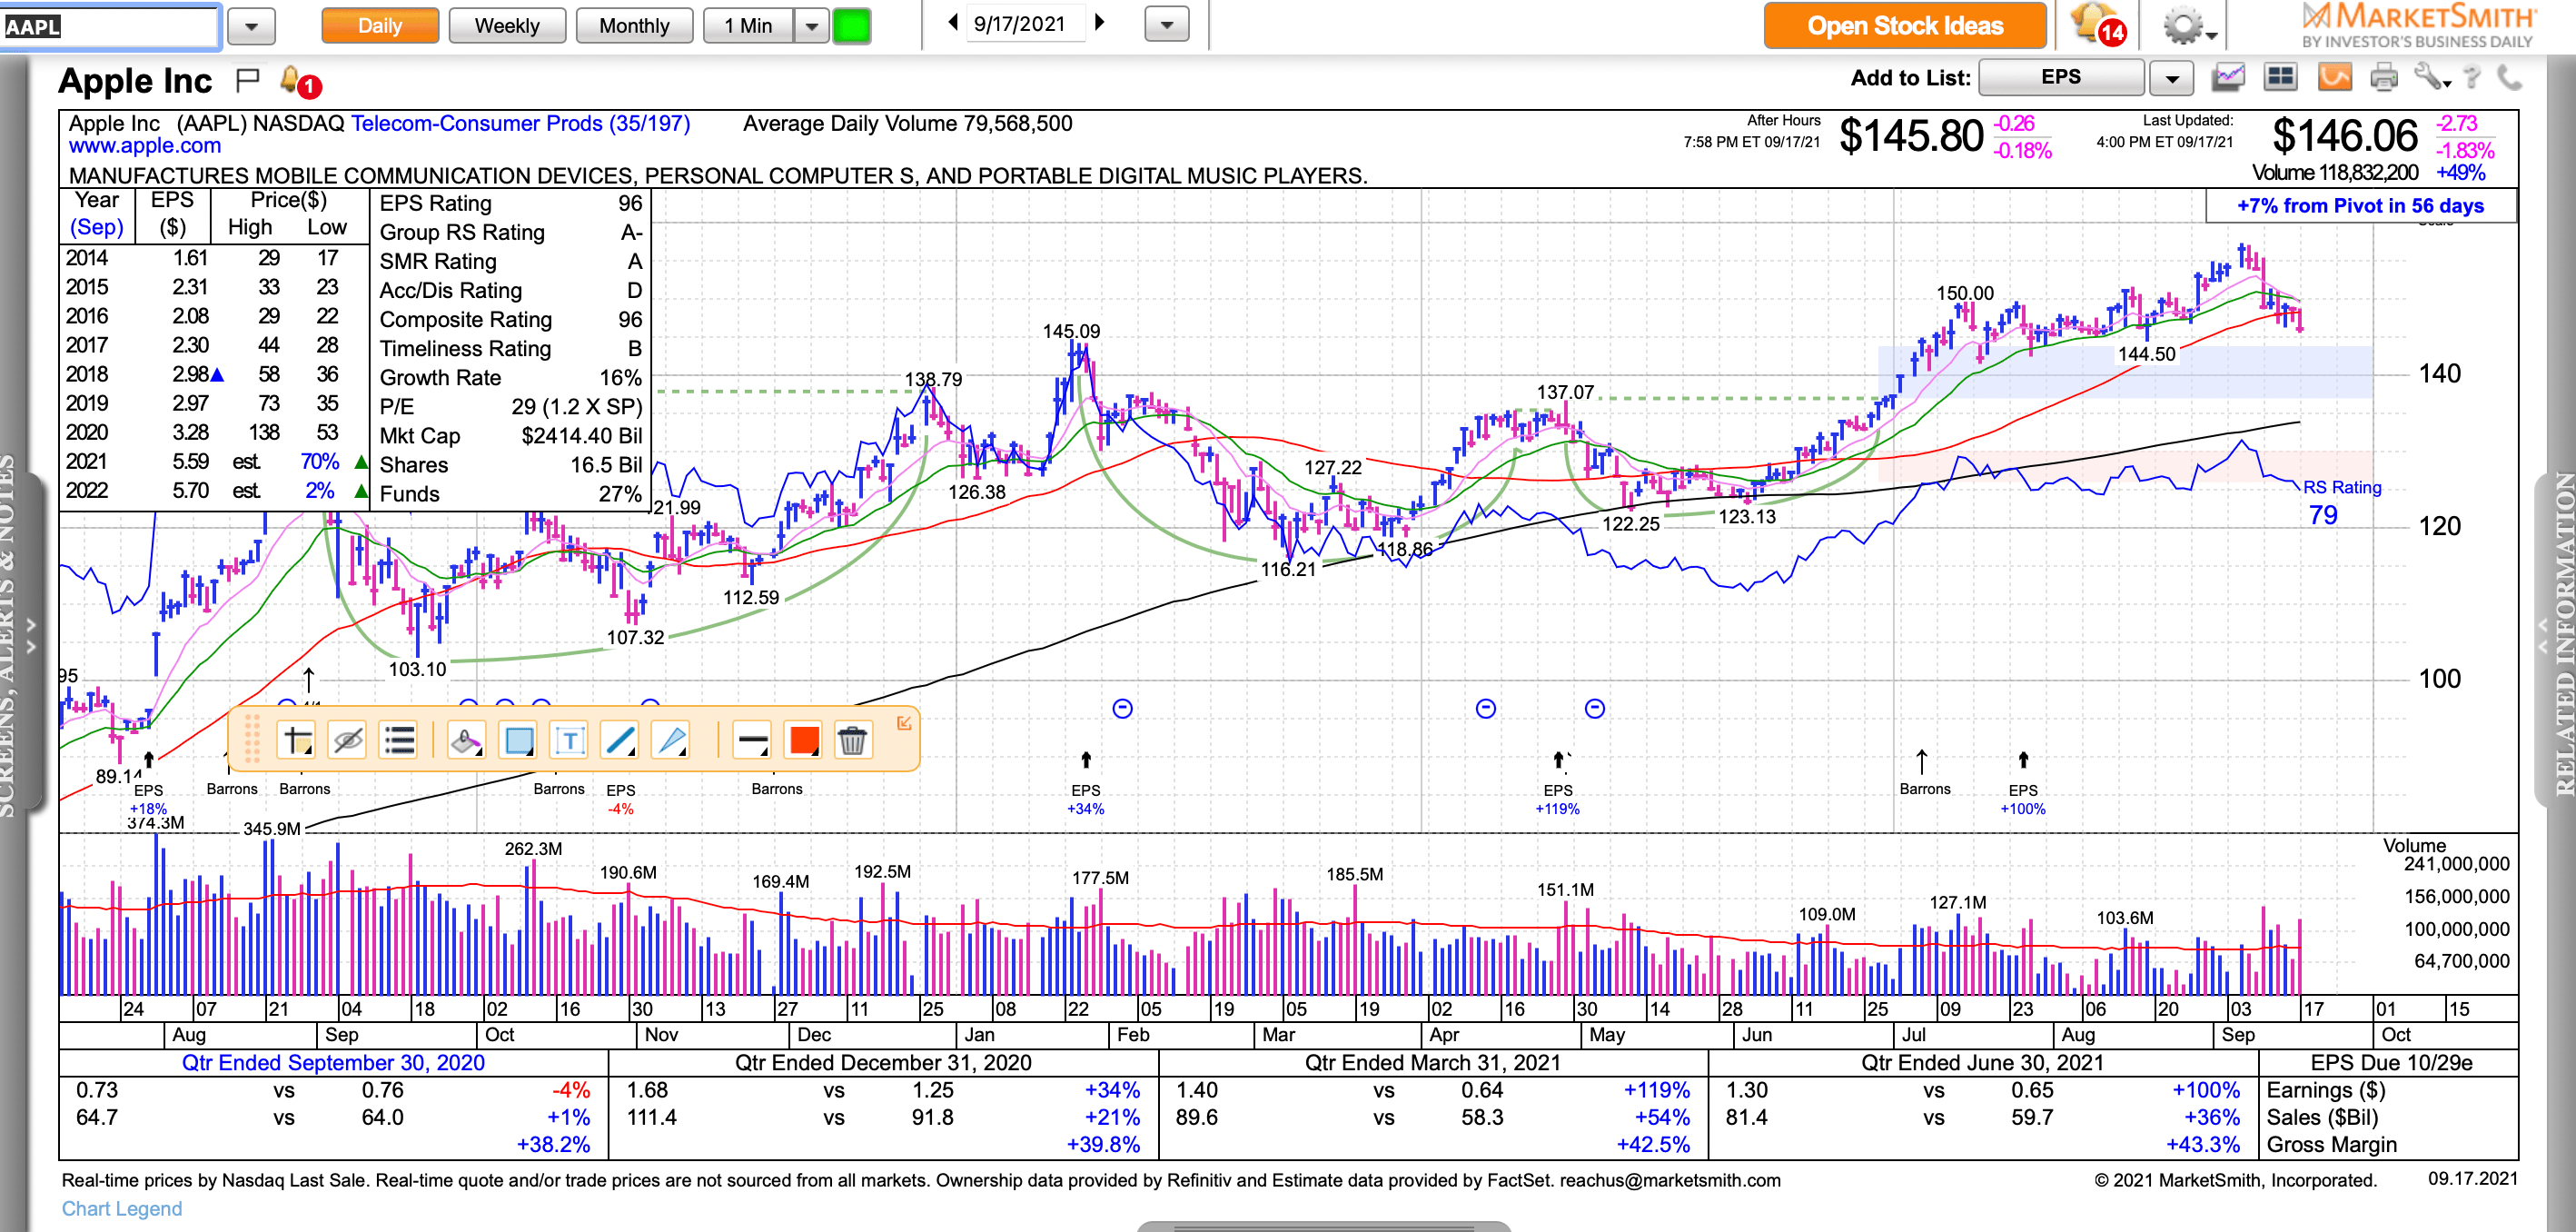Viewport: 2576px width, 1232px height.
Task: Click the 2021 EPS estimate 70% value
Action: [320, 462]
